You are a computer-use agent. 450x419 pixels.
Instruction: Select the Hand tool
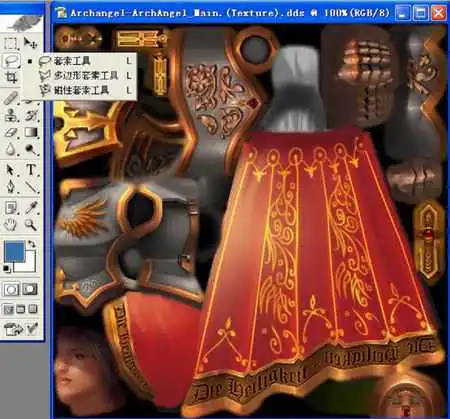click(11, 225)
